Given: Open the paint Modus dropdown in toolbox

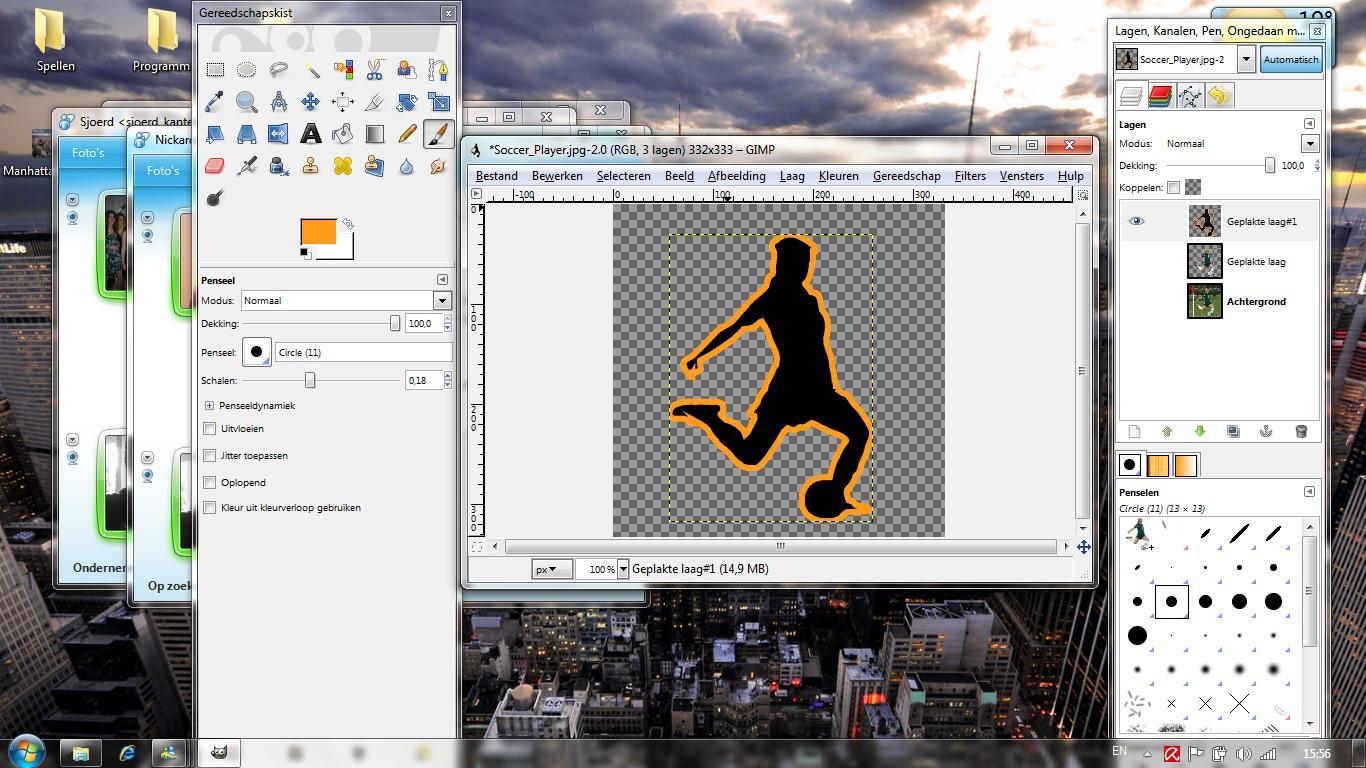Looking at the screenshot, I should pos(441,300).
